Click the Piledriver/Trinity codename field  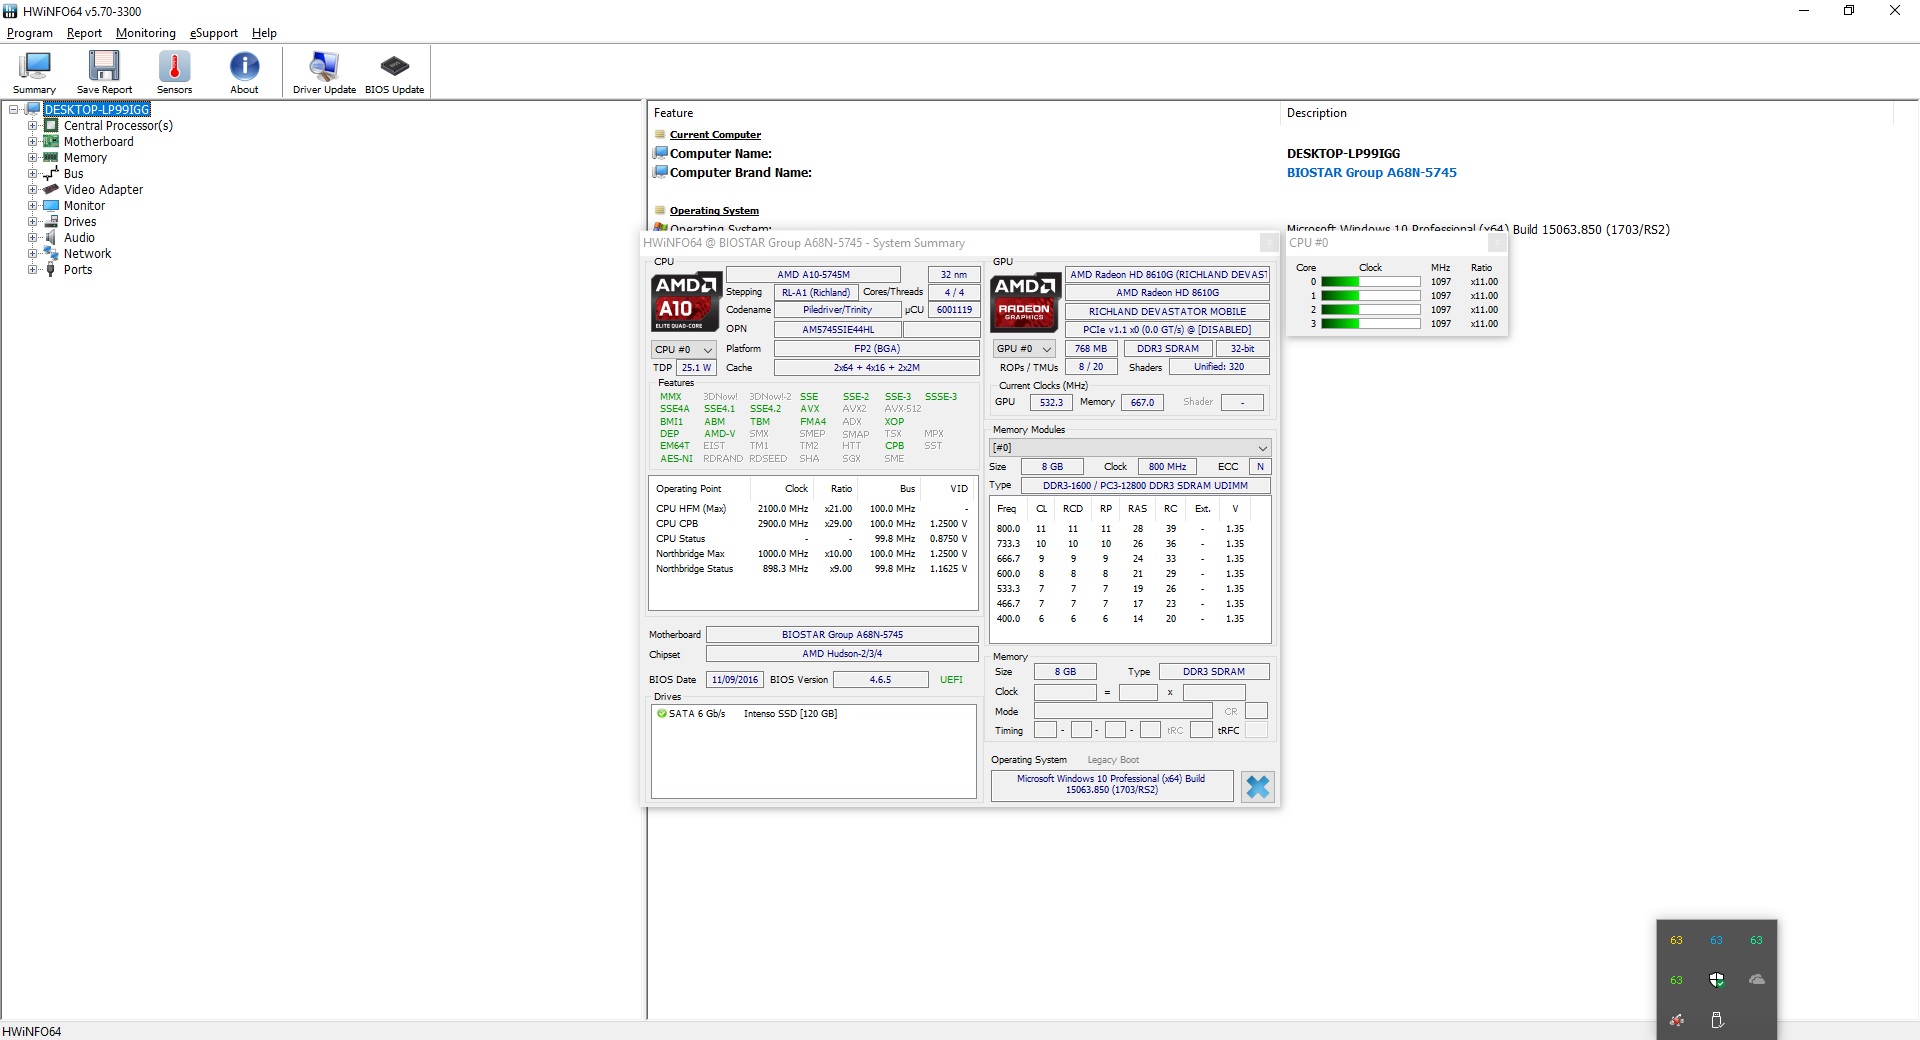[x=837, y=310]
